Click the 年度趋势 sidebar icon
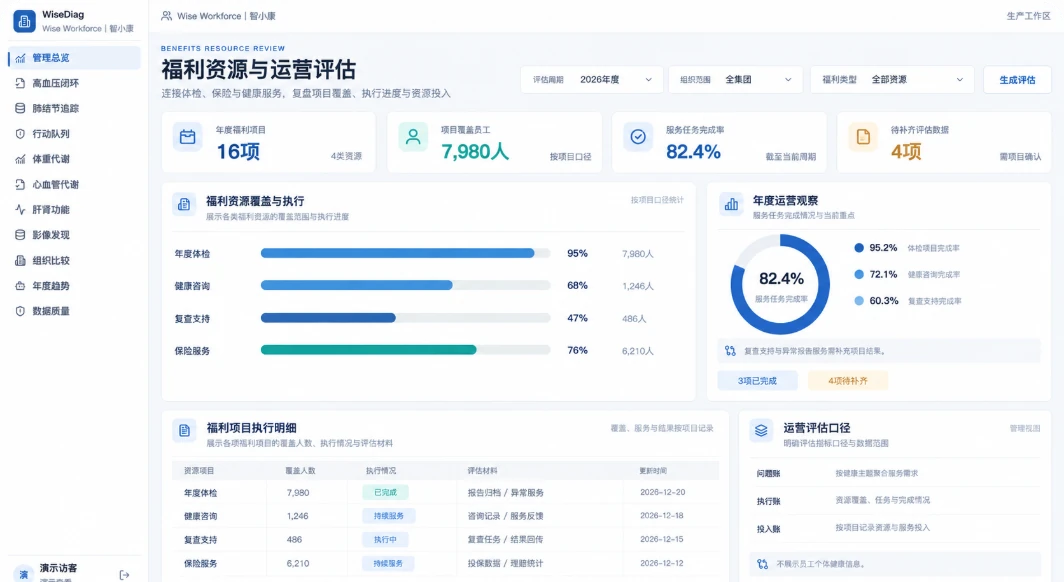This screenshot has height=582, width=1064. tap(20, 286)
